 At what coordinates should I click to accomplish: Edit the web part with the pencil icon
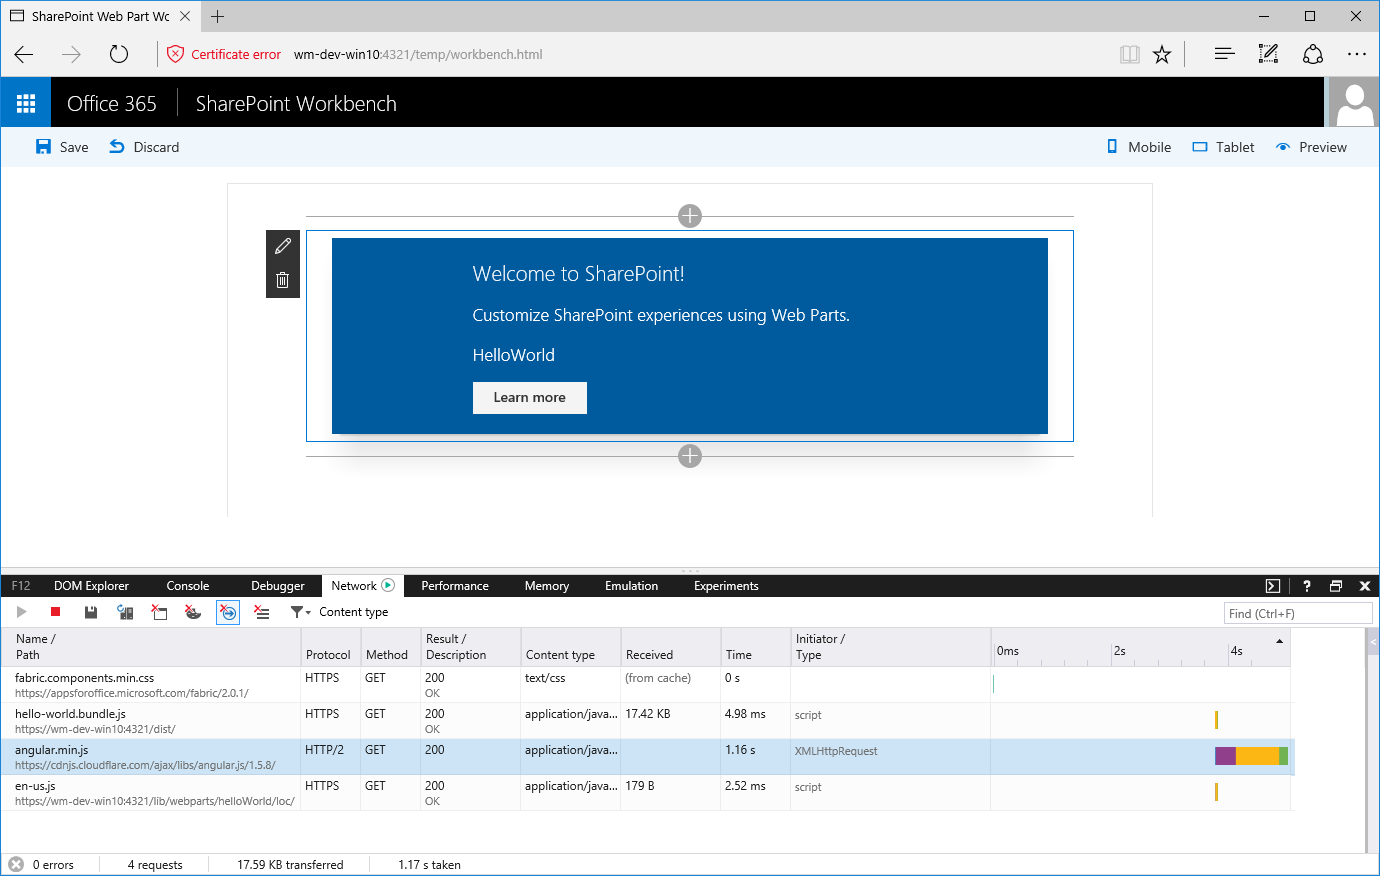tap(283, 246)
